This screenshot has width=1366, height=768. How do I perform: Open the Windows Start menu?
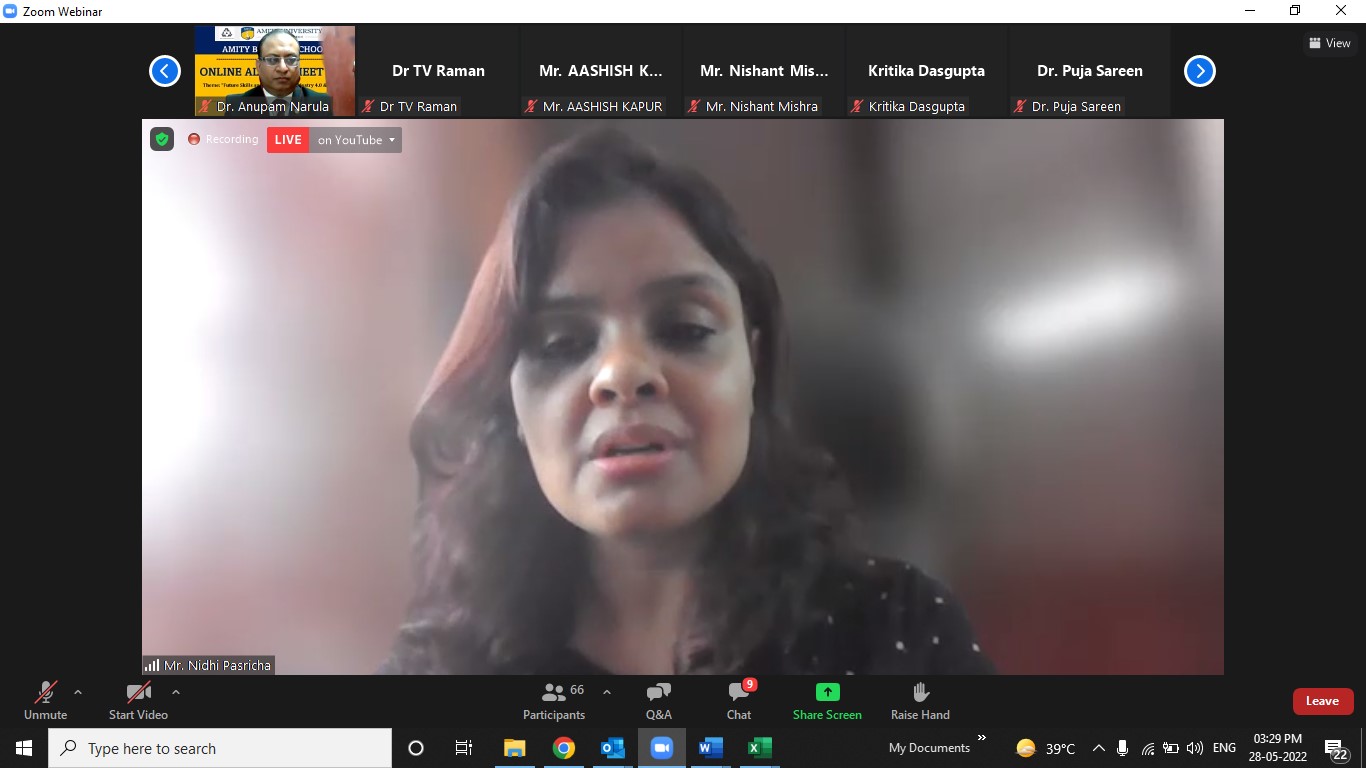click(x=24, y=748)
